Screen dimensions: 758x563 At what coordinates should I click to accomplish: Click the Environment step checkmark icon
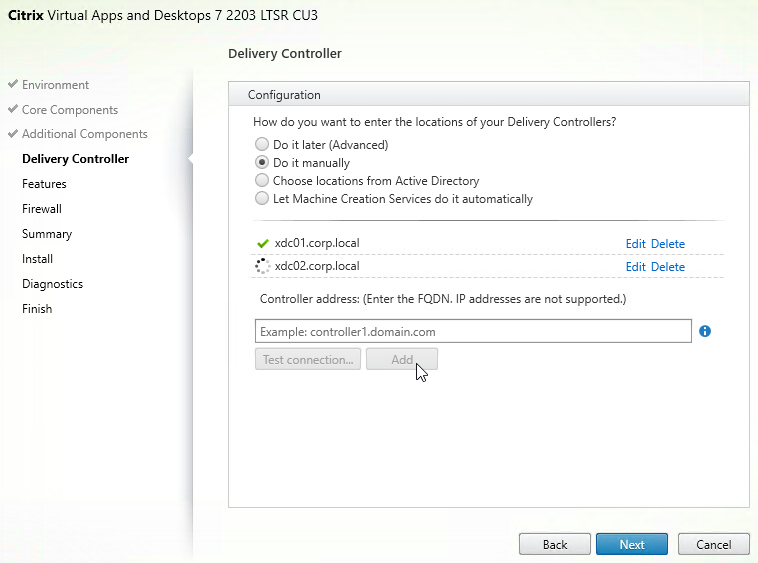[x=13, y=84]
